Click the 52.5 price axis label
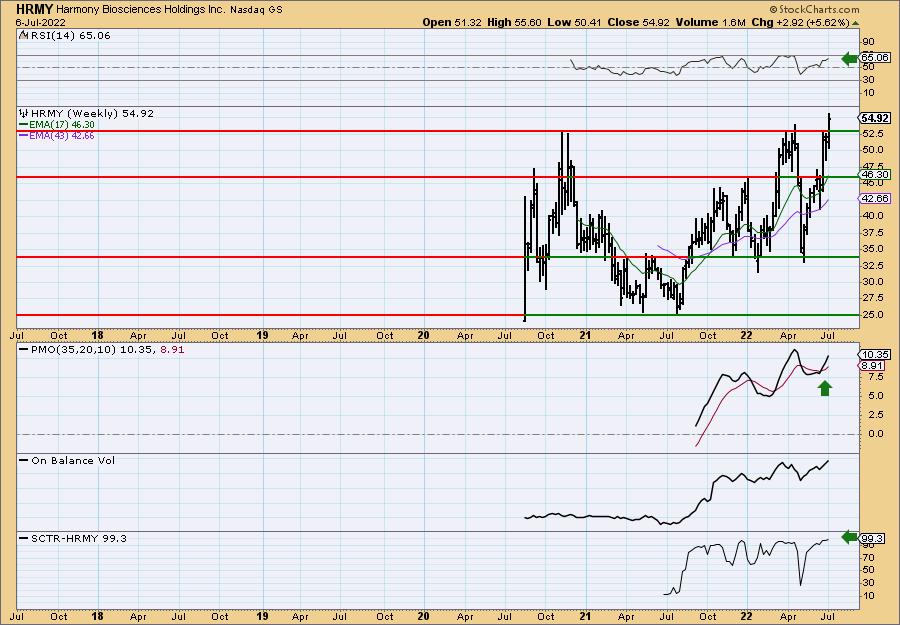 [x=872, y=133]
